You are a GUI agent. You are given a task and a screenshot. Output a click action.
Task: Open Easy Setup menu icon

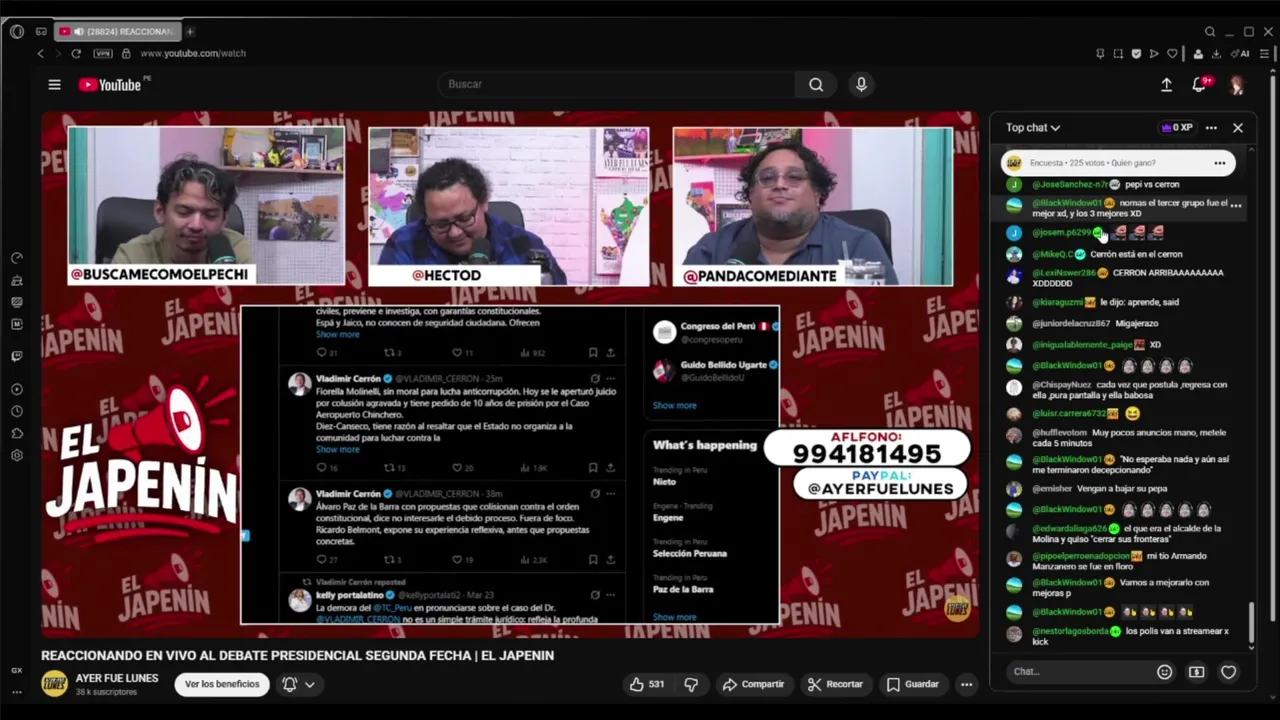tap(1266, 54)
